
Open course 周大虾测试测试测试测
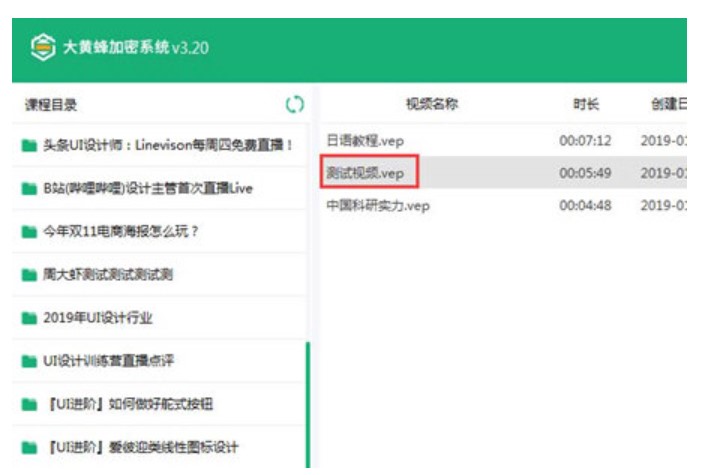[x=108, y=275]
